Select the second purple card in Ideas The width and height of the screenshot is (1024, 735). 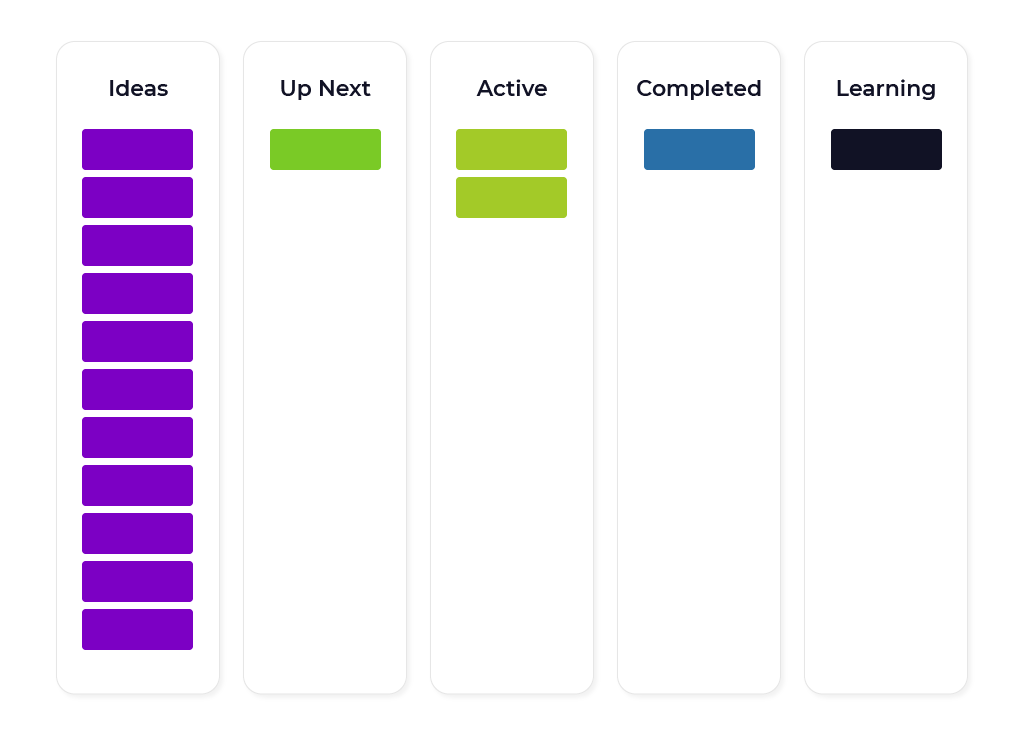click(137, 197)
